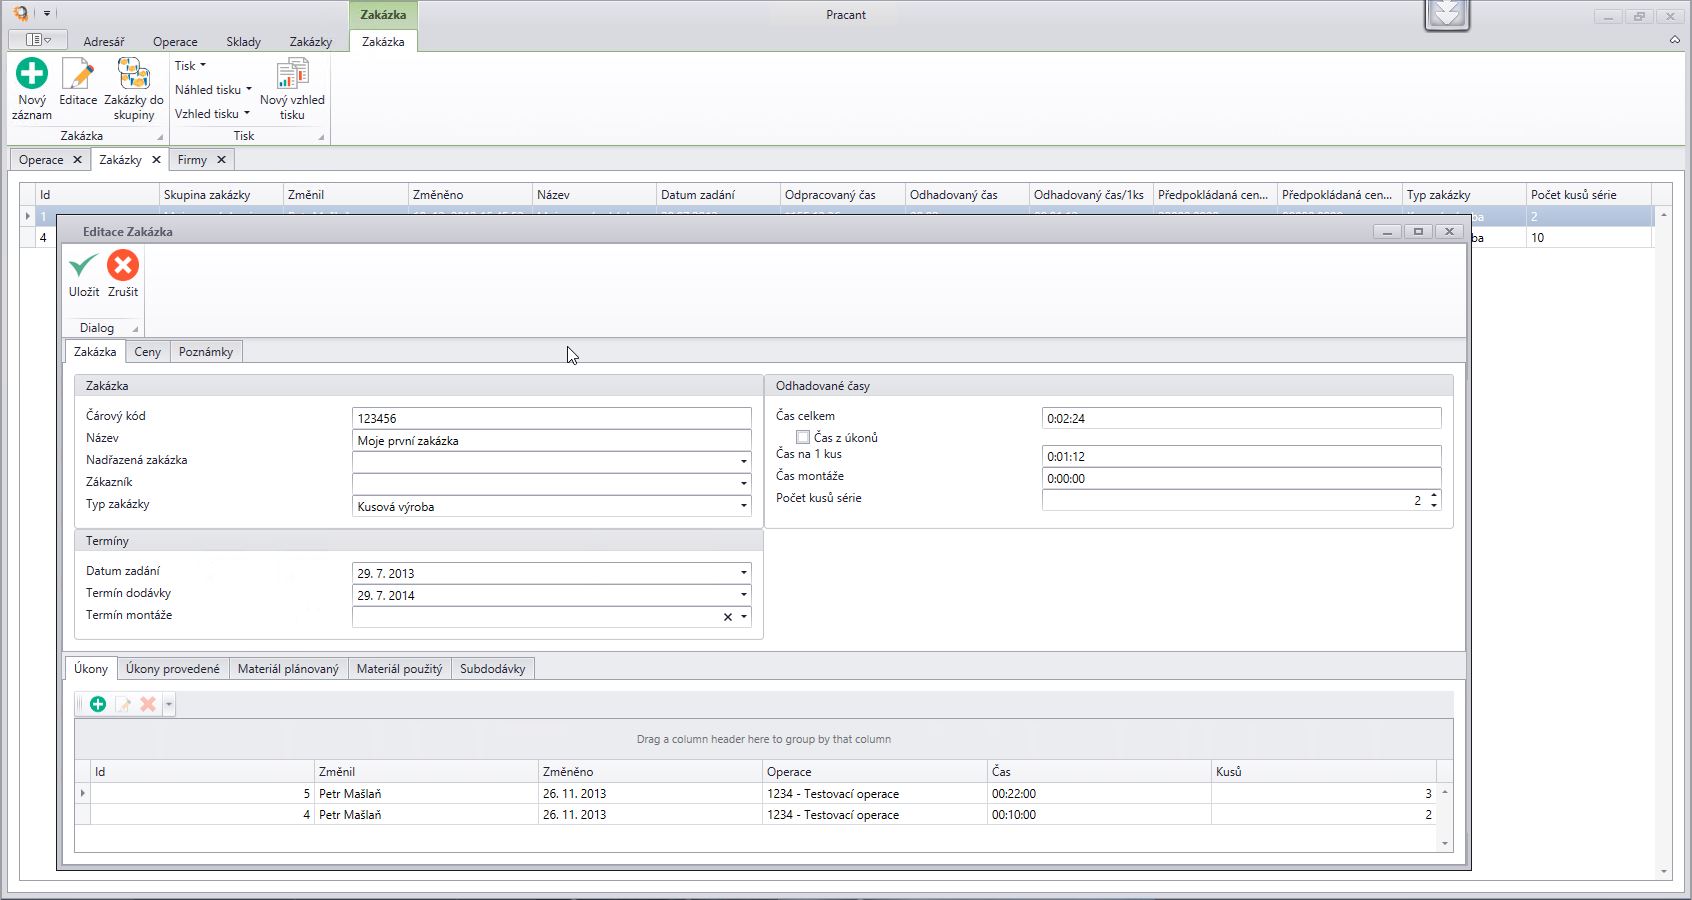Viewport: 1692px width, 900px height.
Task: Click the Čas montáže field
Action: [1242, 478]
